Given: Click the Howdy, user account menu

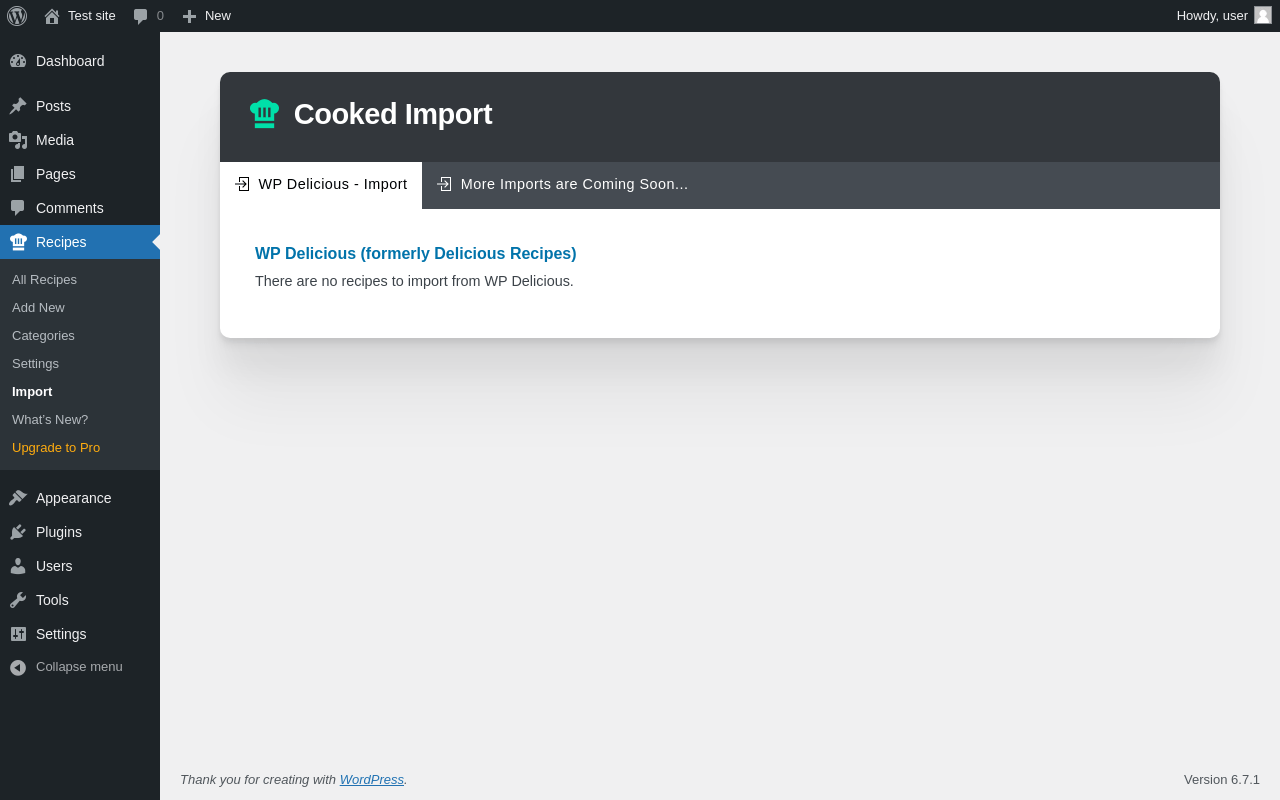Looking at the screenshot, I should pyautogui.click(x=1211, y=16).
